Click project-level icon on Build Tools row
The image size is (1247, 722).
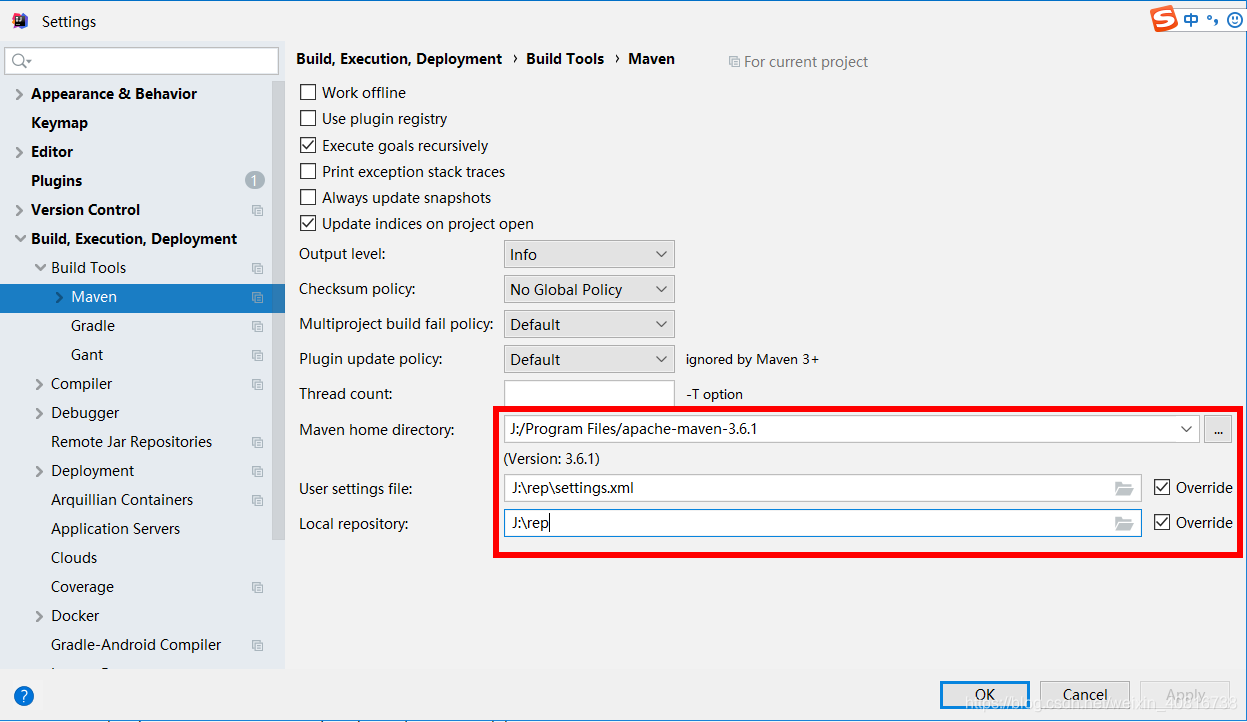[257, 268]
